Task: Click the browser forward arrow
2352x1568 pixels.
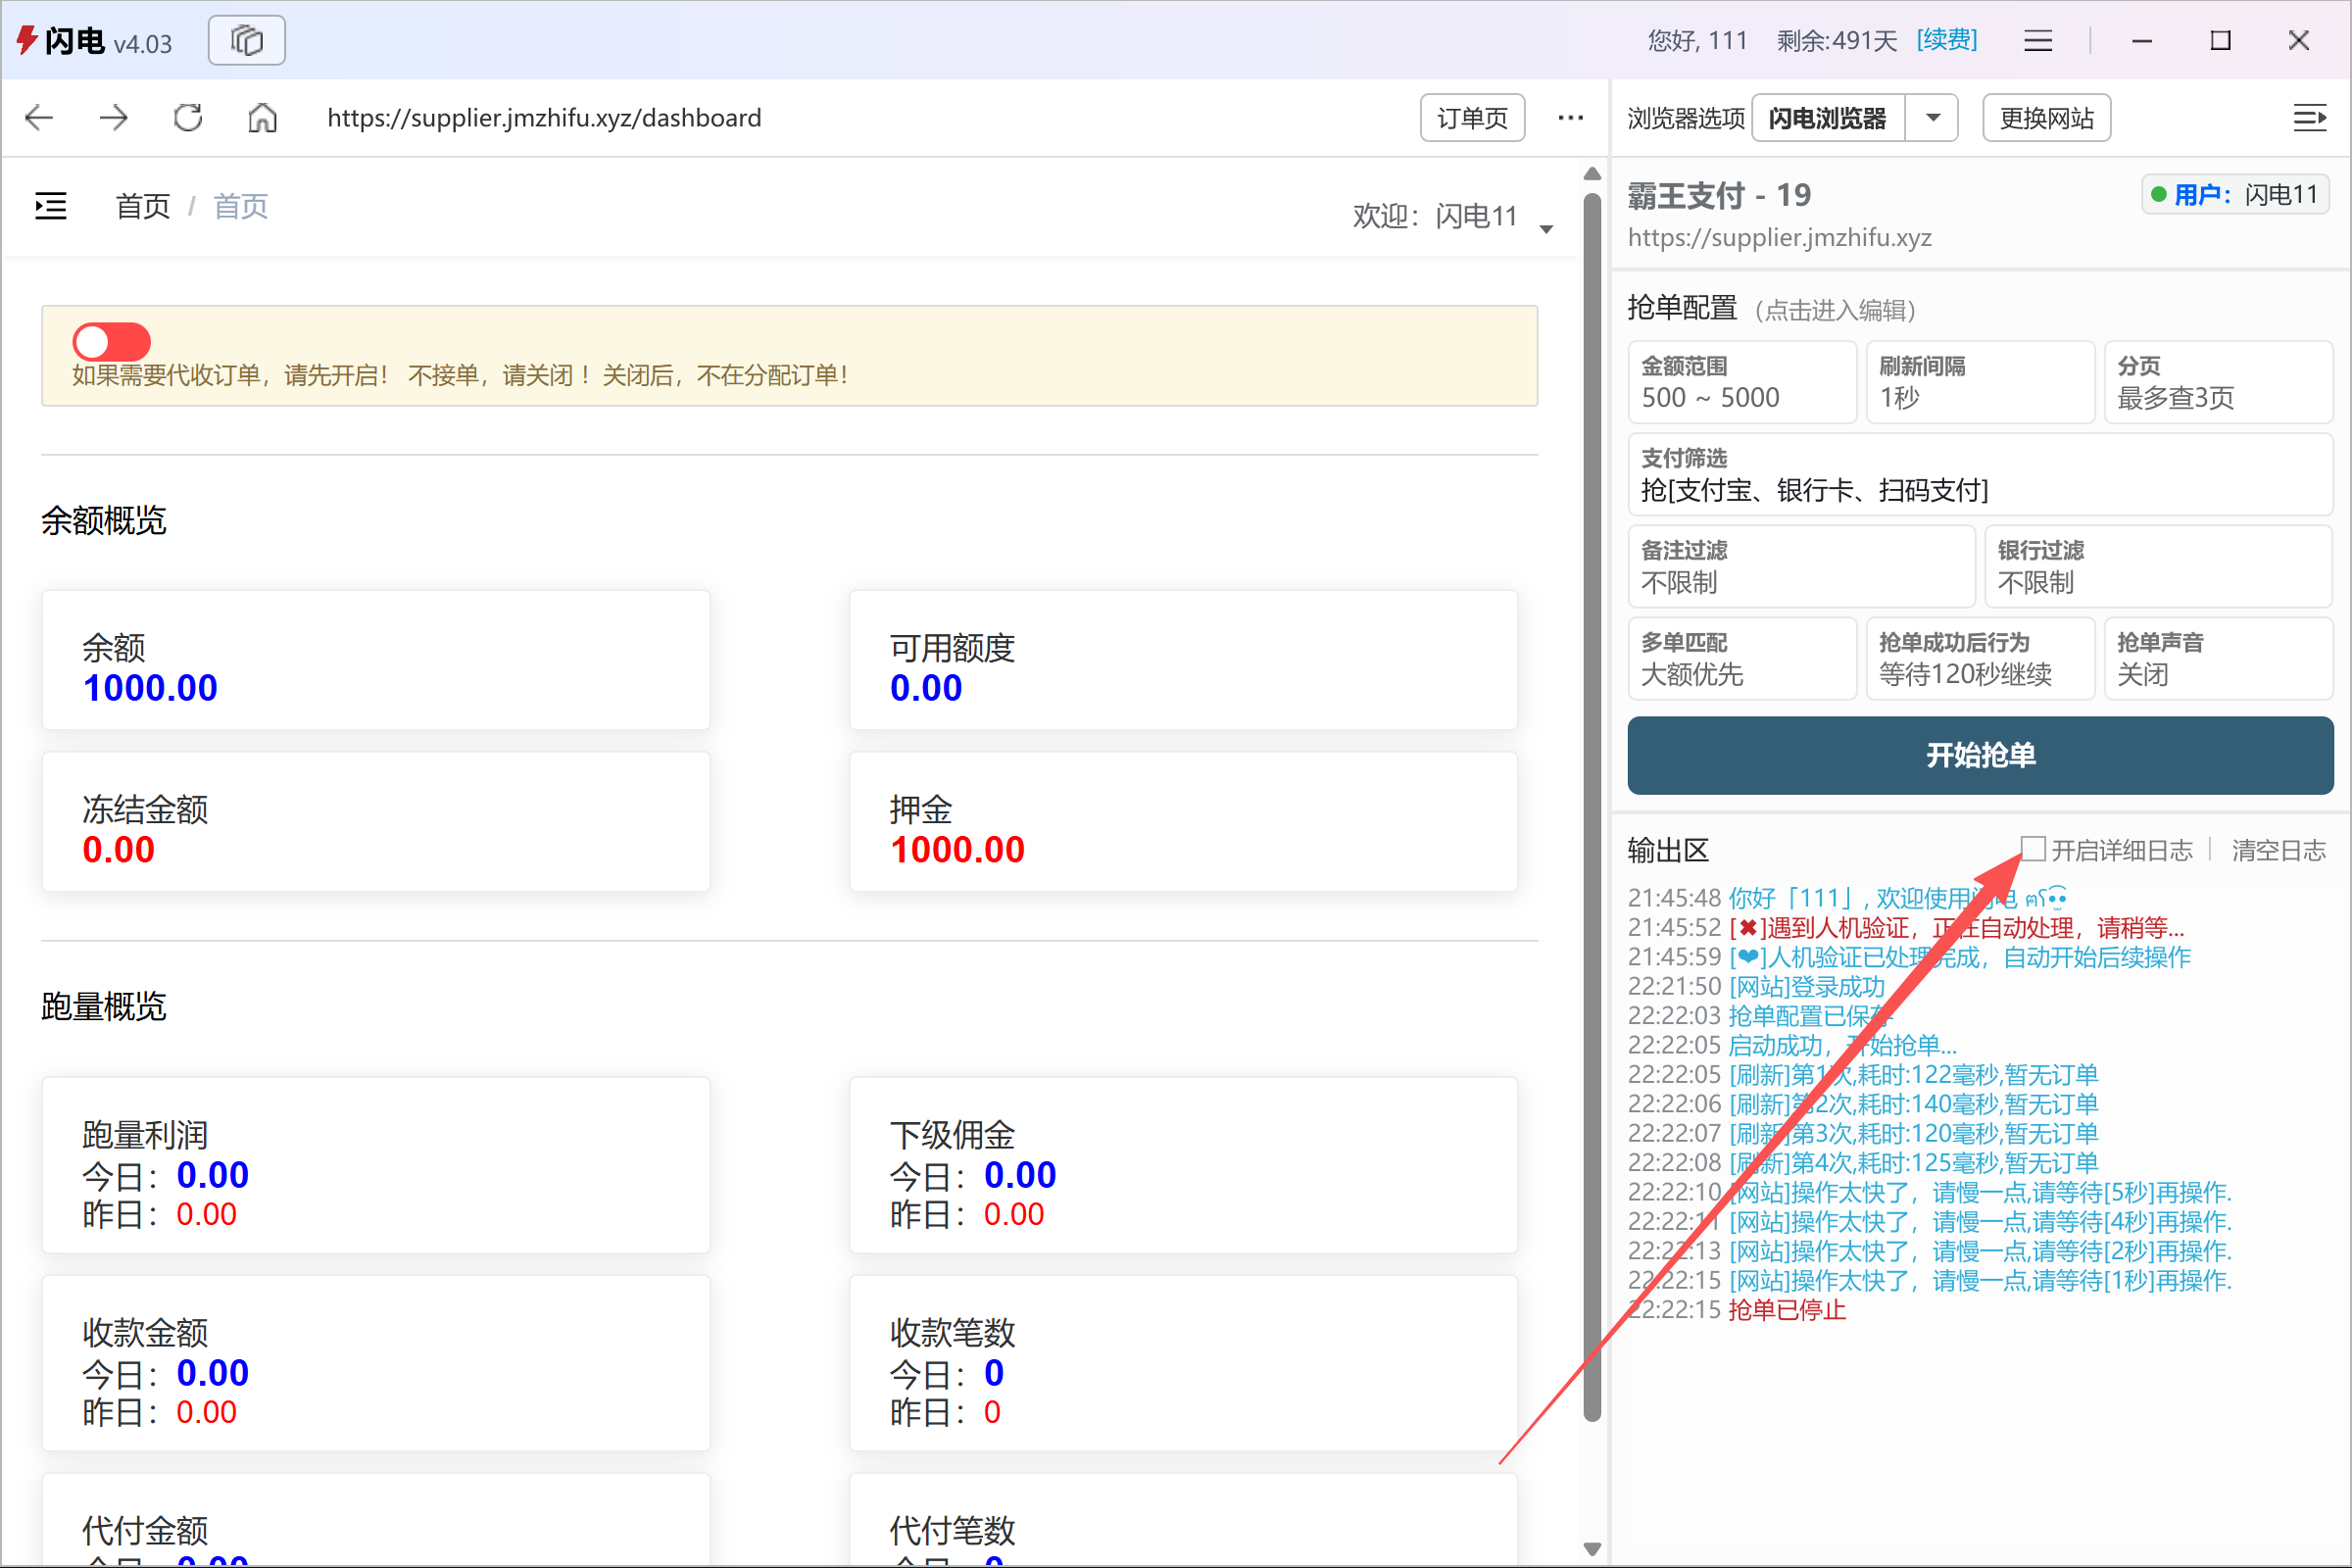Action: coord(113,118)
